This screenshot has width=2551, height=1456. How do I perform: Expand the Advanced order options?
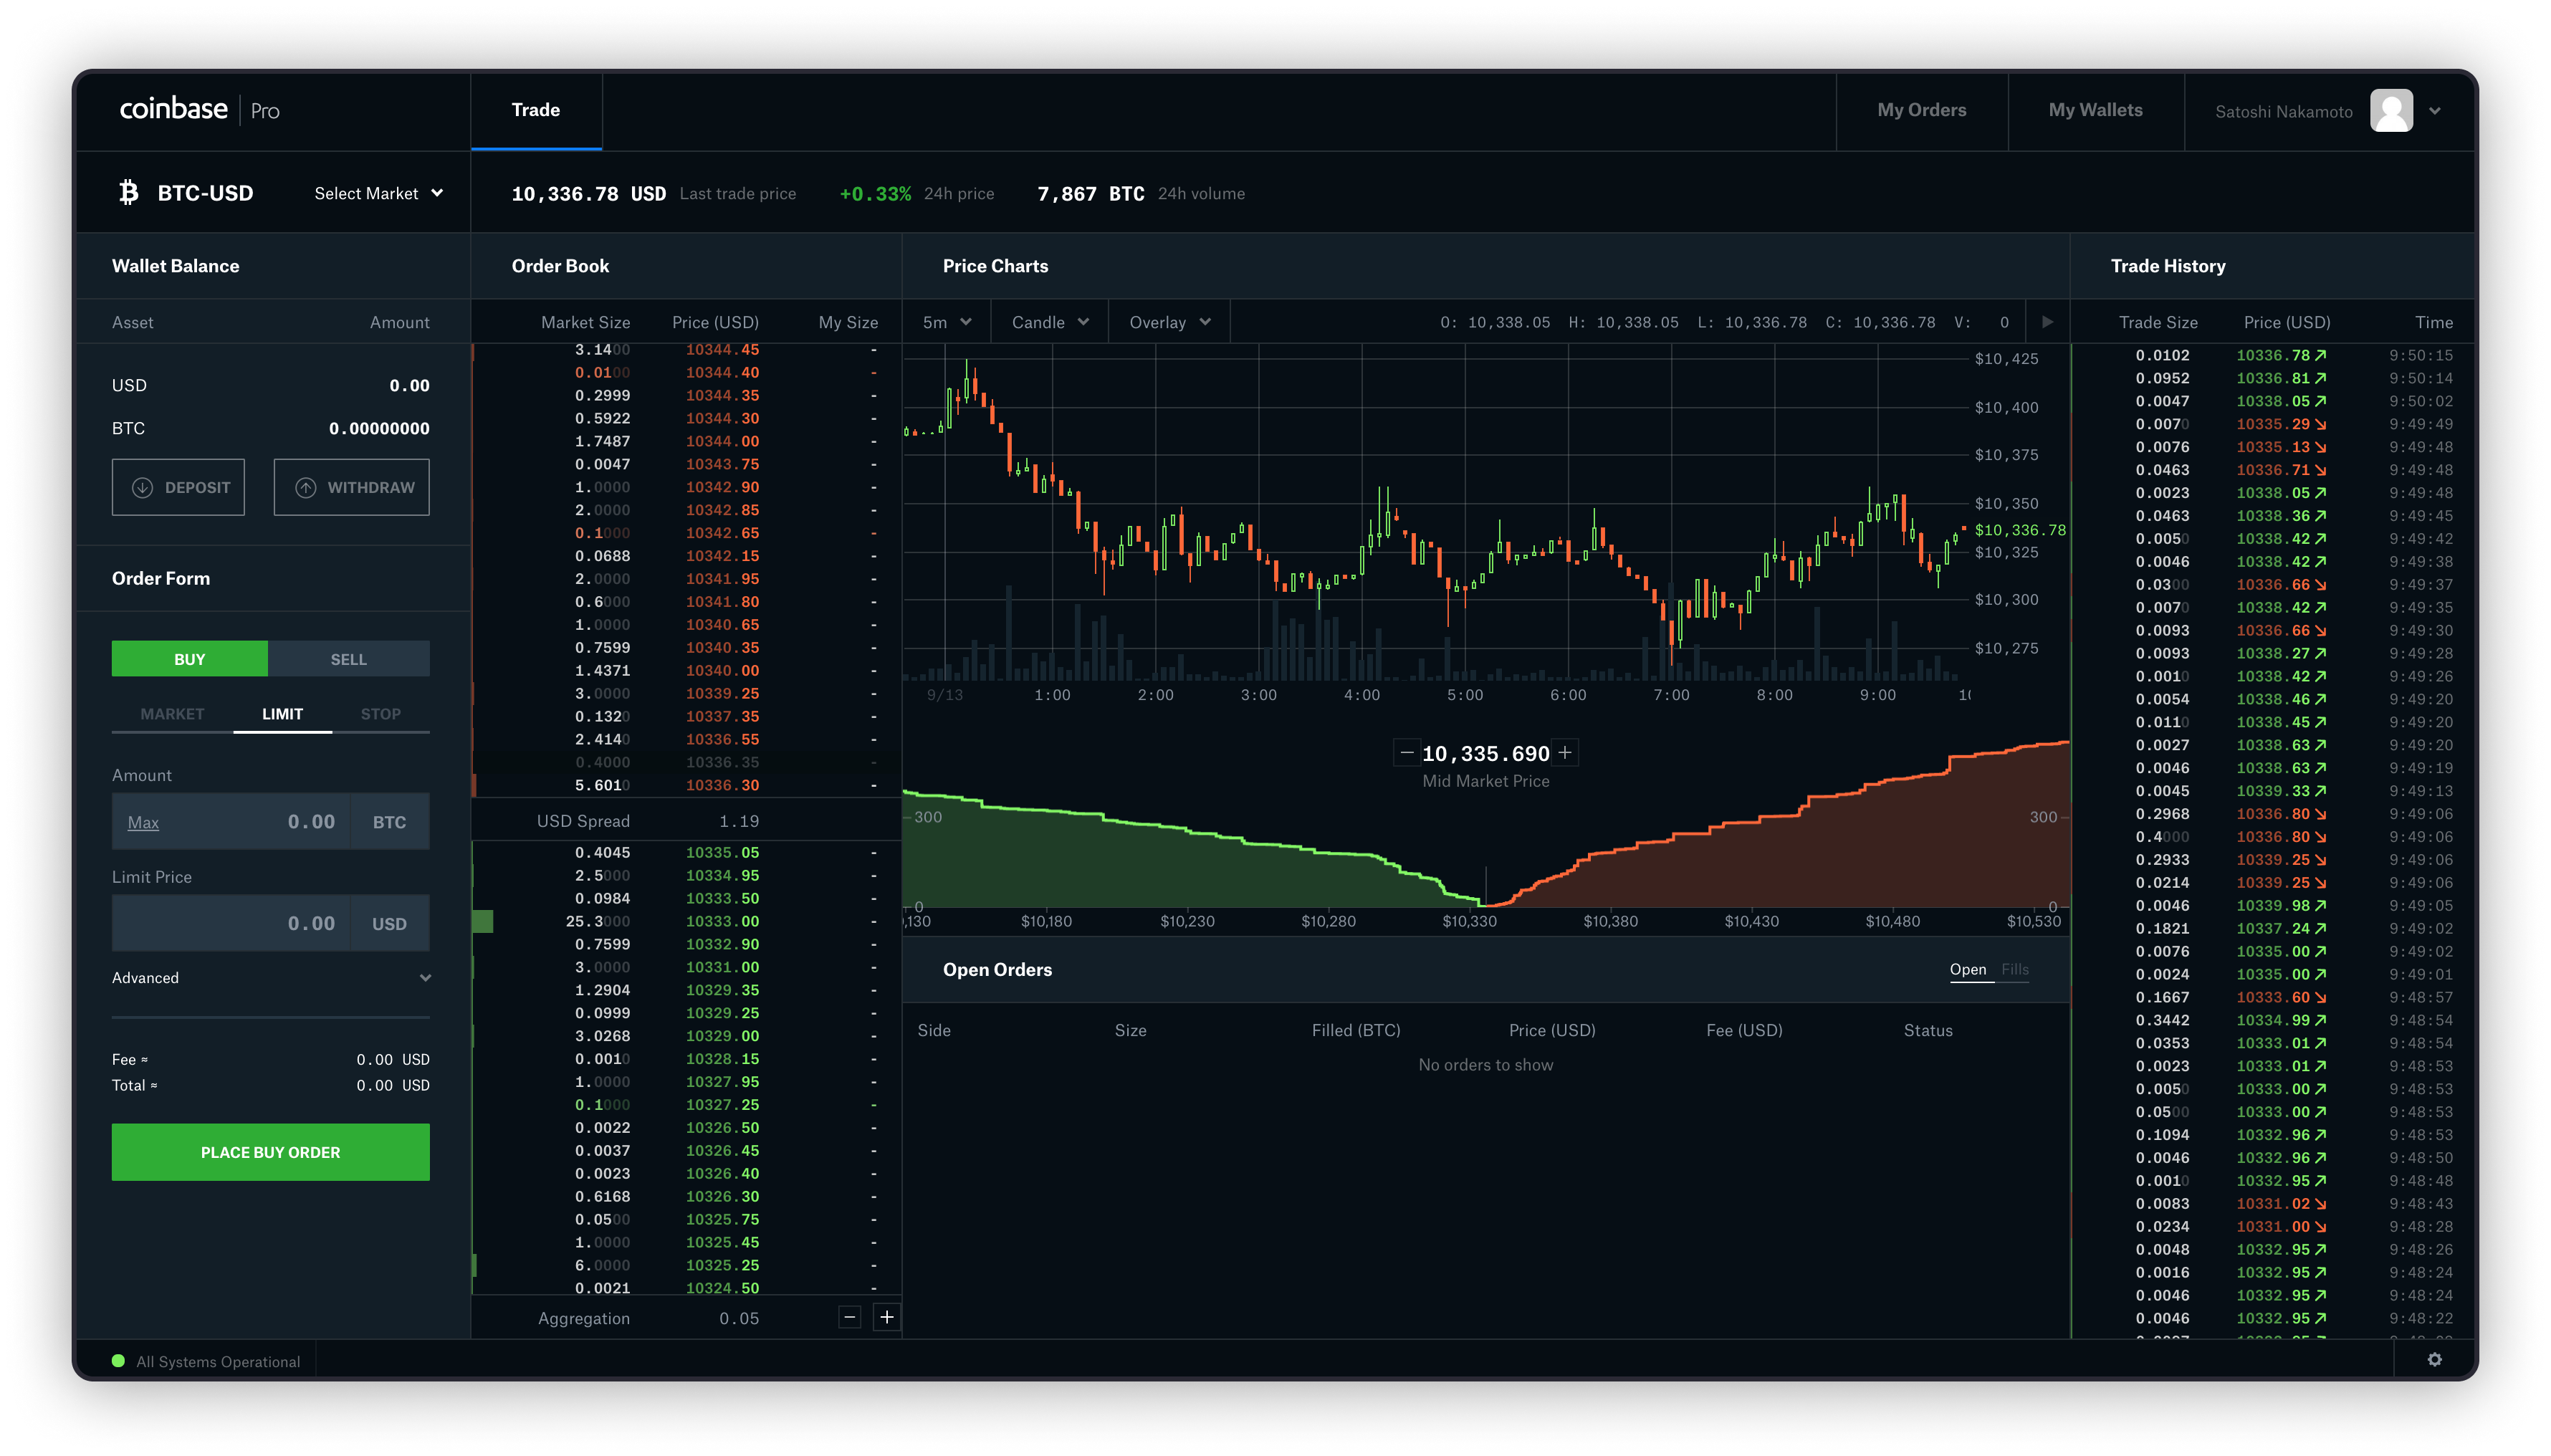[270, 977]
